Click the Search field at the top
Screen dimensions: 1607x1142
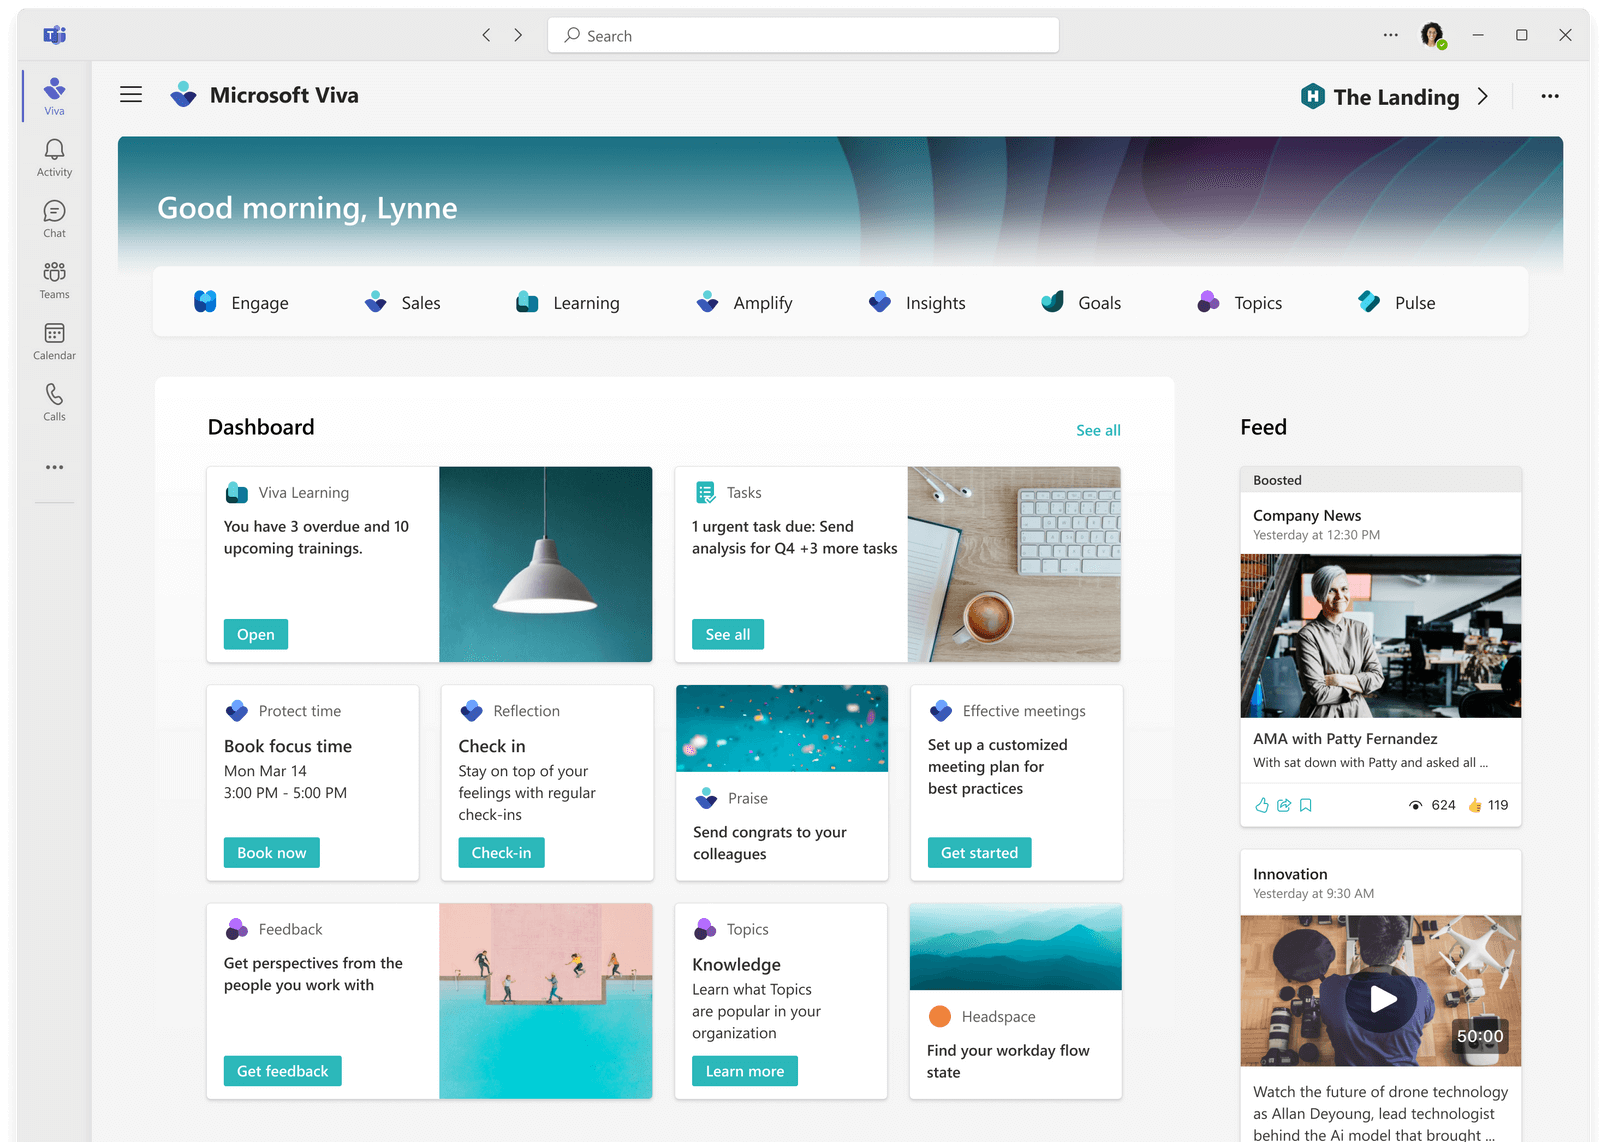tap(803, 34)
